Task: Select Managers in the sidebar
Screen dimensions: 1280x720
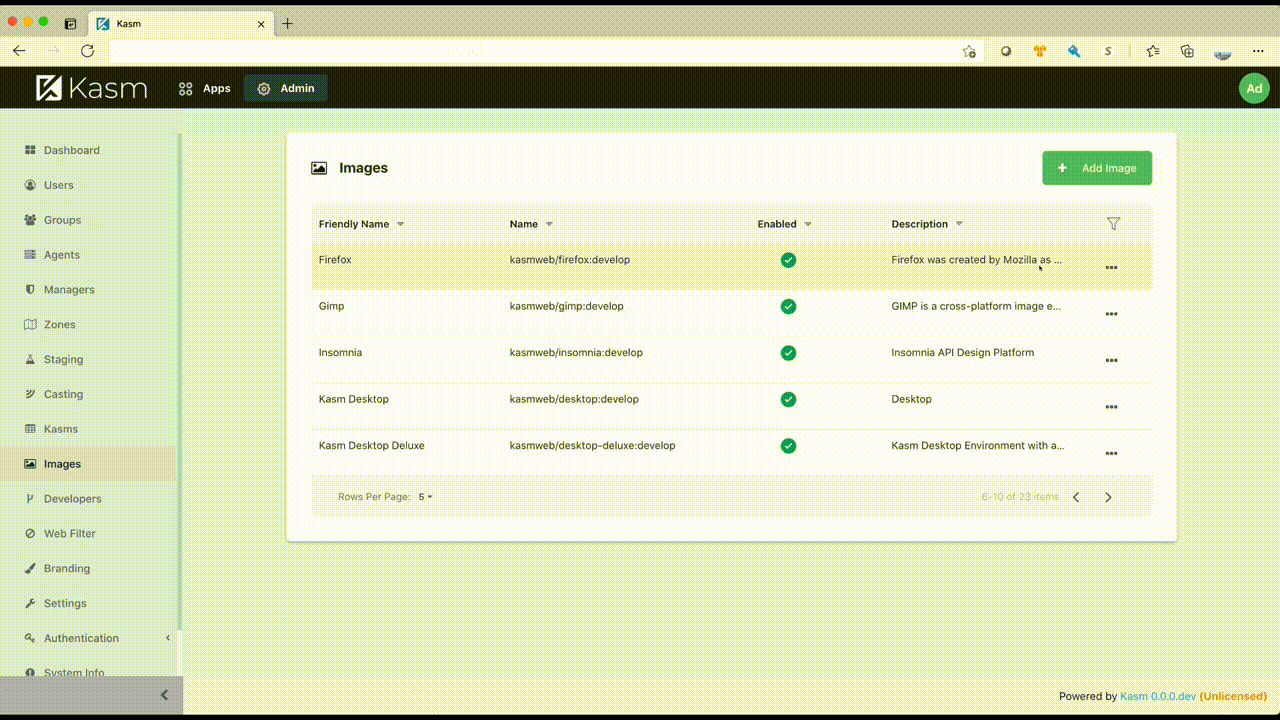Action: tap(69, 290)
